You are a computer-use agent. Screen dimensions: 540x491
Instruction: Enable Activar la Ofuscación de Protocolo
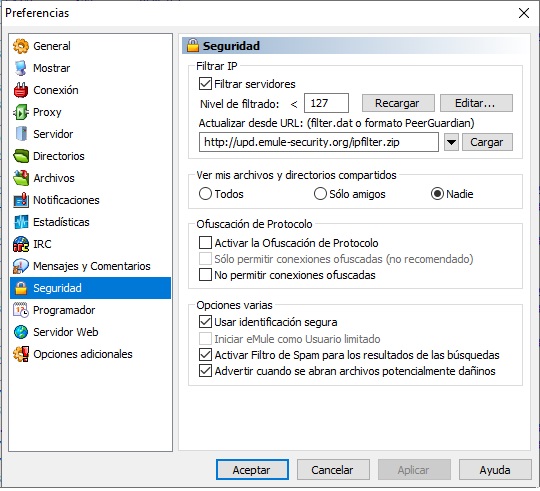(x=205, y=243)
